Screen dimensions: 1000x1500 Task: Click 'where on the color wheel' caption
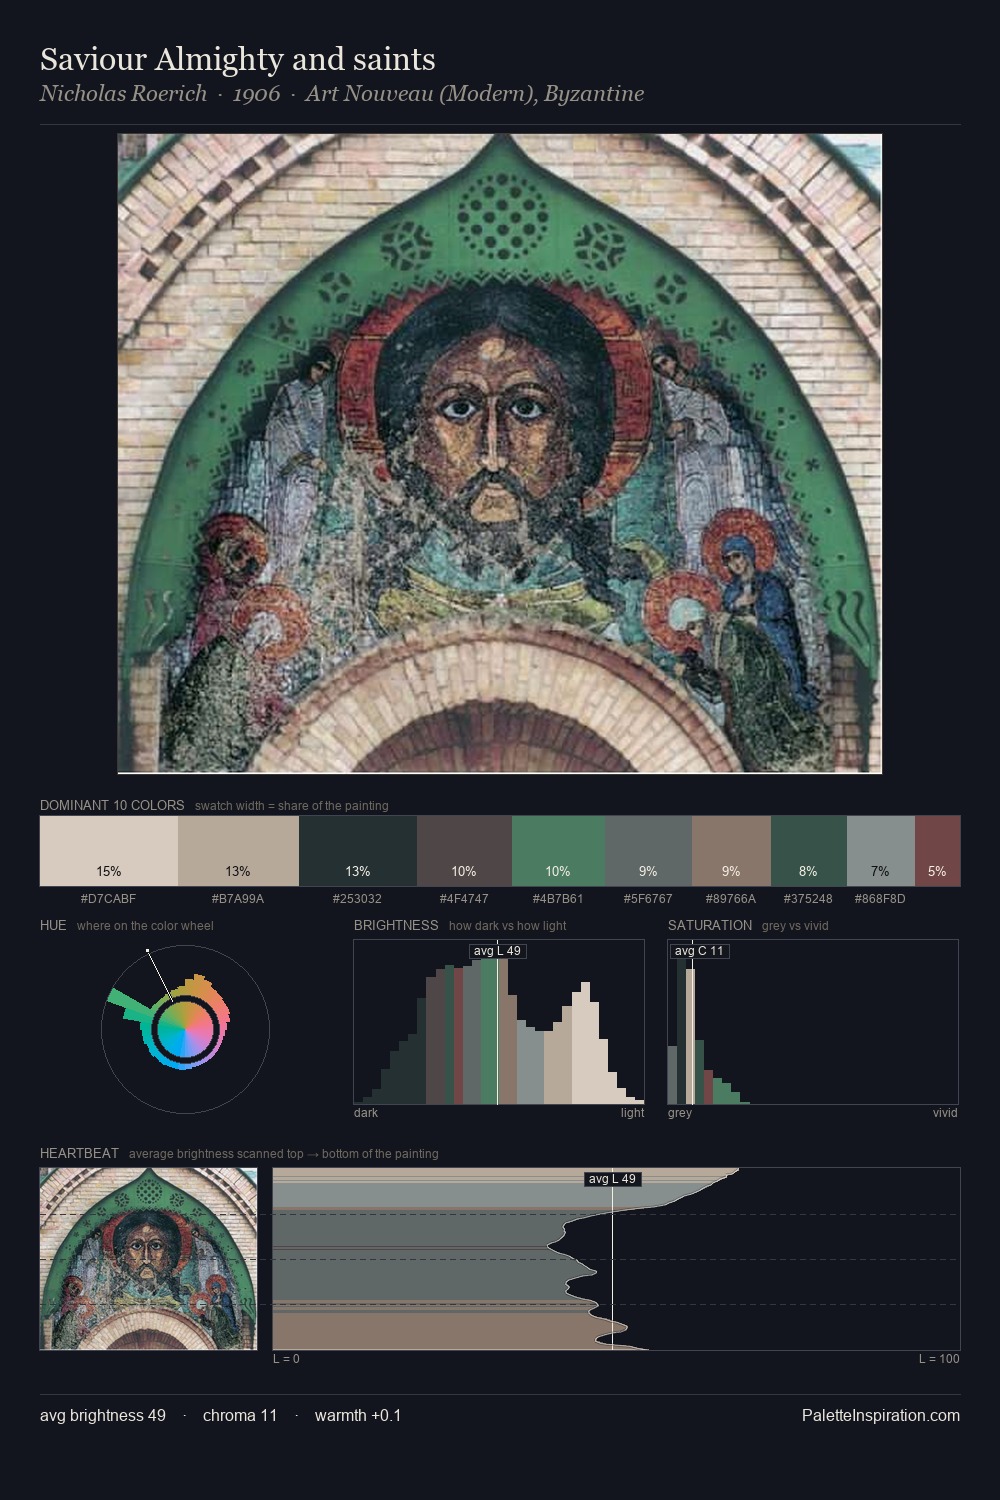pos(145,926)
